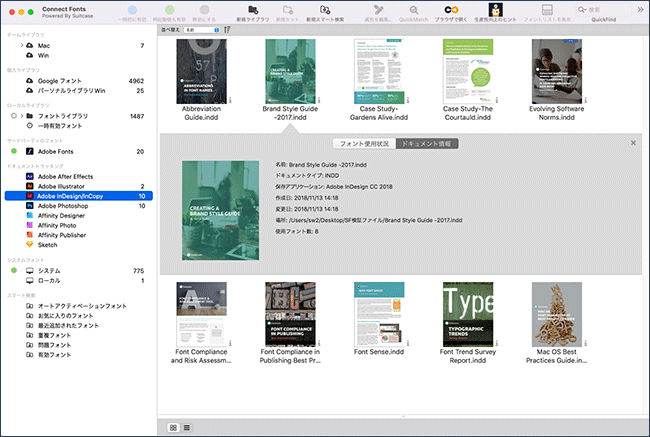Click the QuickFind search field
Image resolution: width=650 pixels, height=437 pixels.
(x=604, y=10)
